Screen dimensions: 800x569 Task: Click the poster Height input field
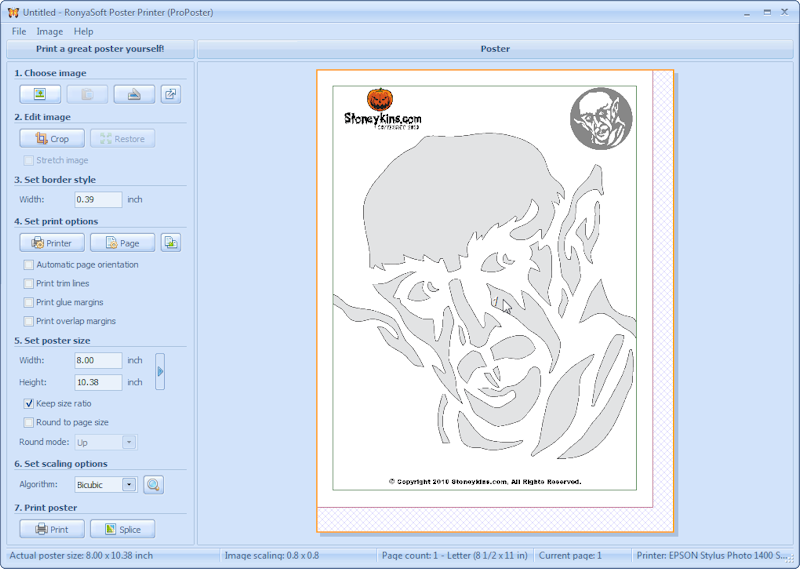pos(98,382)
